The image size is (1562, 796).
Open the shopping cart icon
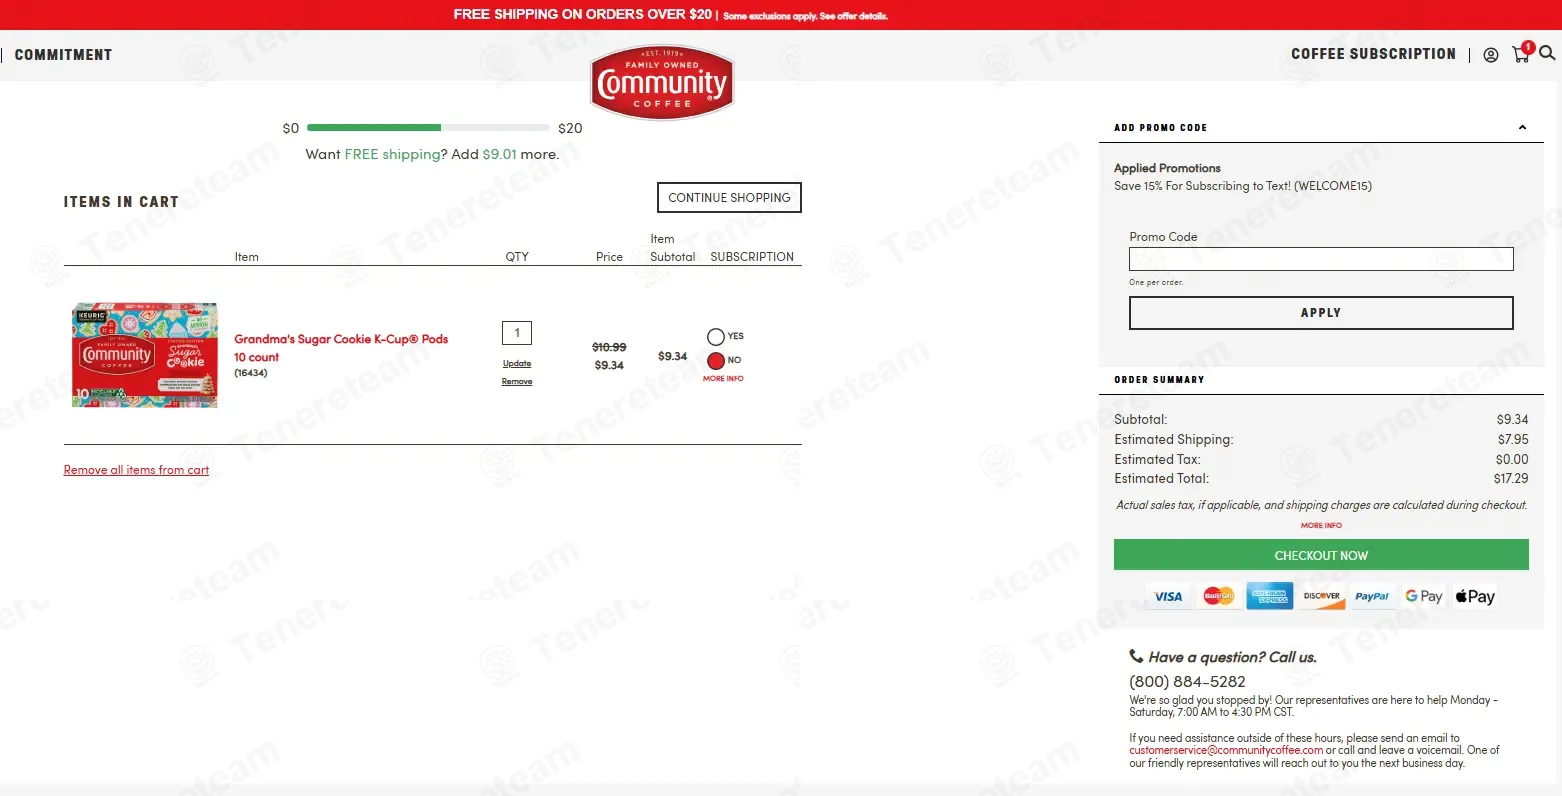click(1521, 54)
